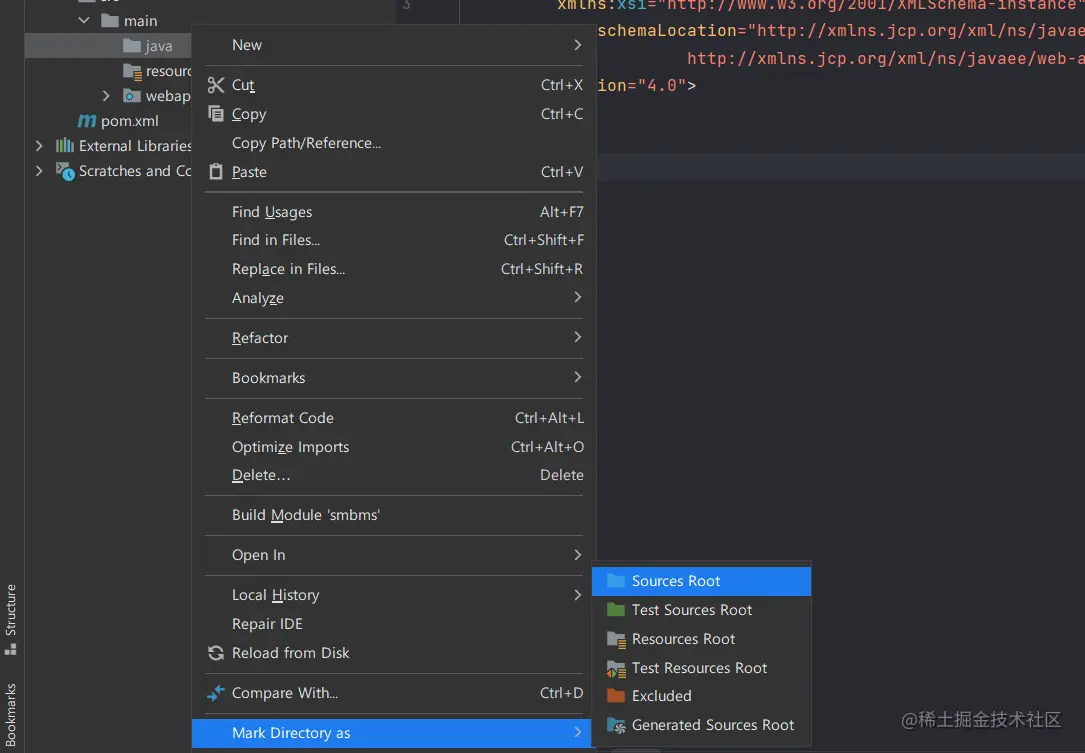Click the webapp folder icon
The width and height of the screenshot is (1085, 753).
(131, 96)
